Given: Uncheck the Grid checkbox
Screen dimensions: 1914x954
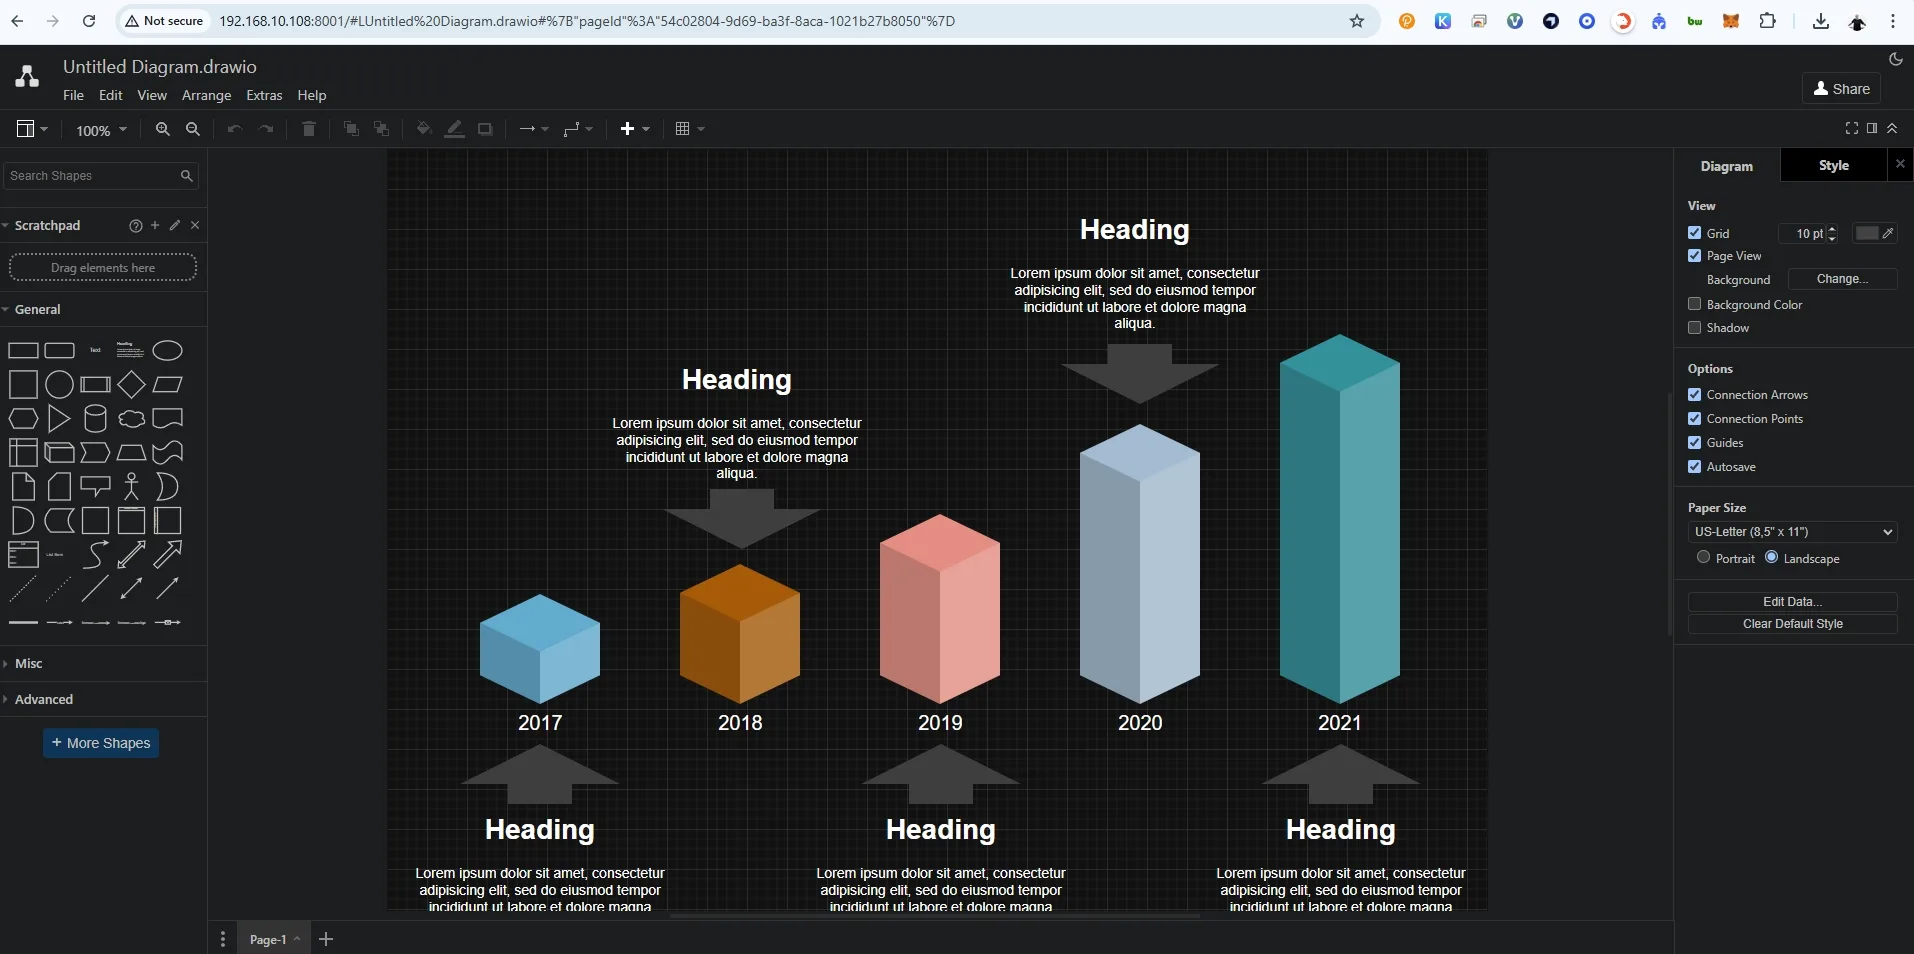Looking at the screenshot, I should (x=1694, y=232).
